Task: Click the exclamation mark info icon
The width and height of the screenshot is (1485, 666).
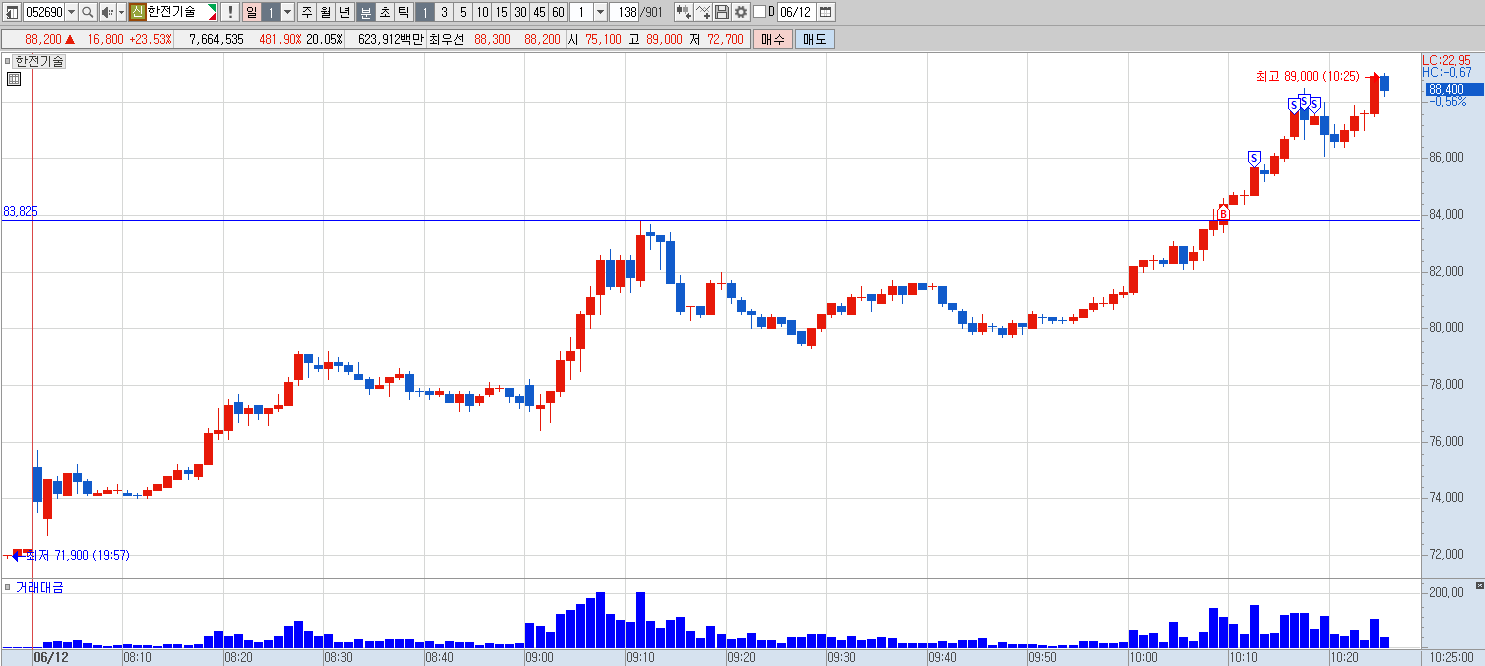Action: click(230, 12)
